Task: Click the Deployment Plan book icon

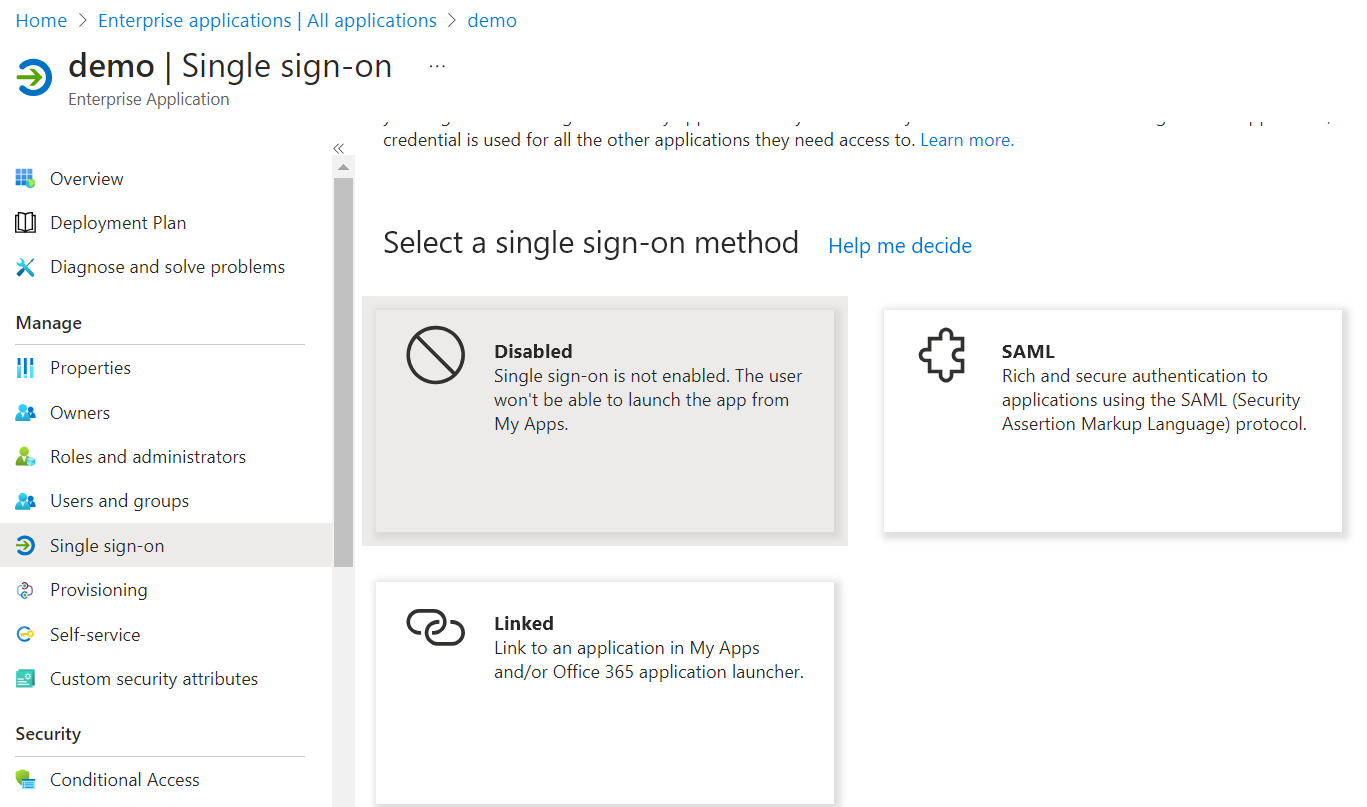Action: pos(25,223)
